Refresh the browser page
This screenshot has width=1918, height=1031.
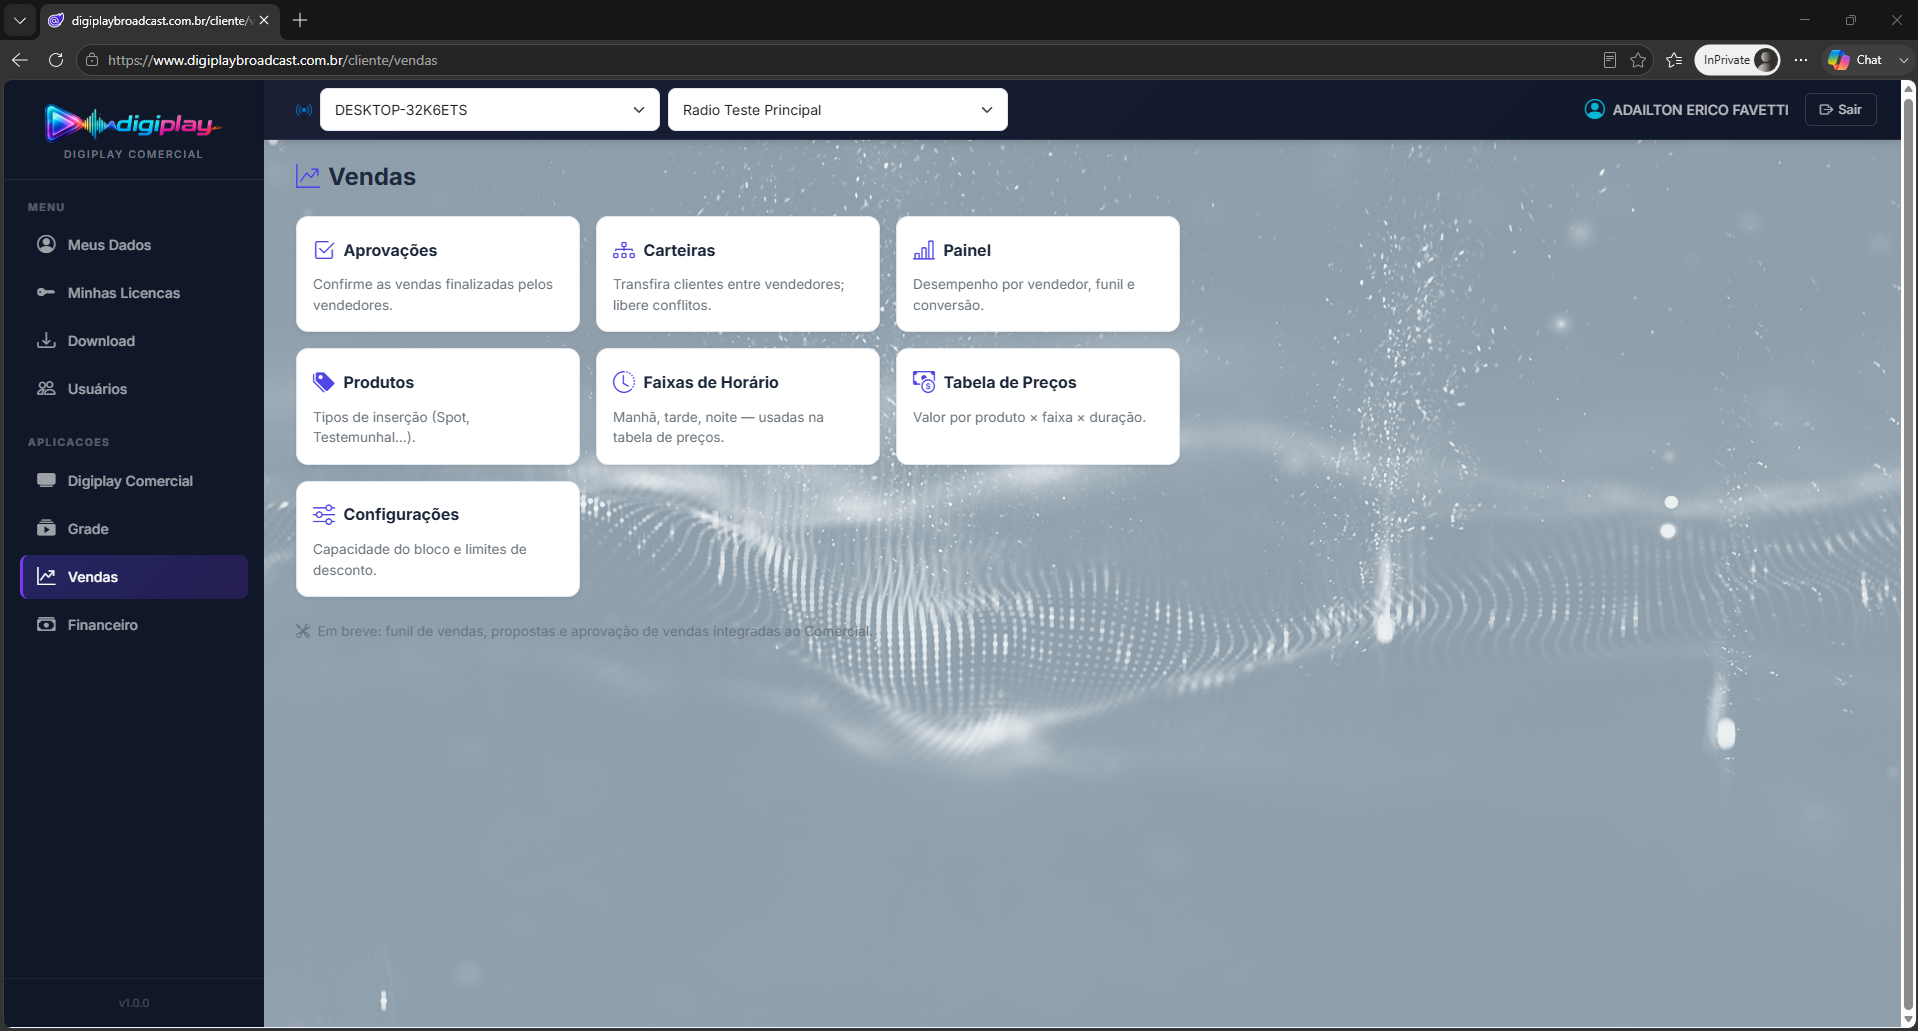point(56,60)
